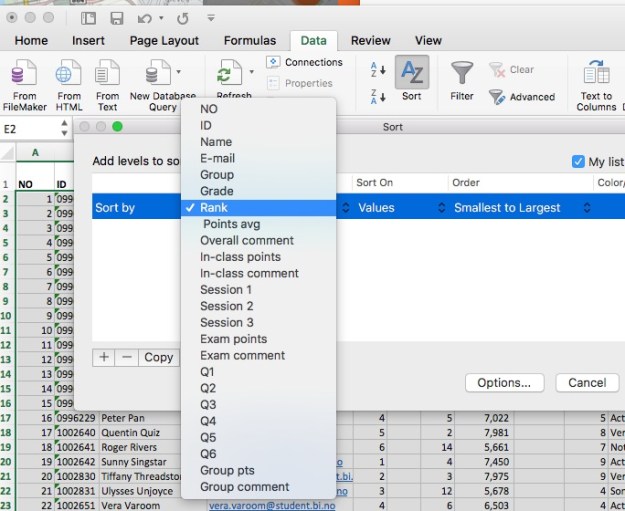
Task: Switch to the Review ribbon tab
Action: click(x=370, y=41)
